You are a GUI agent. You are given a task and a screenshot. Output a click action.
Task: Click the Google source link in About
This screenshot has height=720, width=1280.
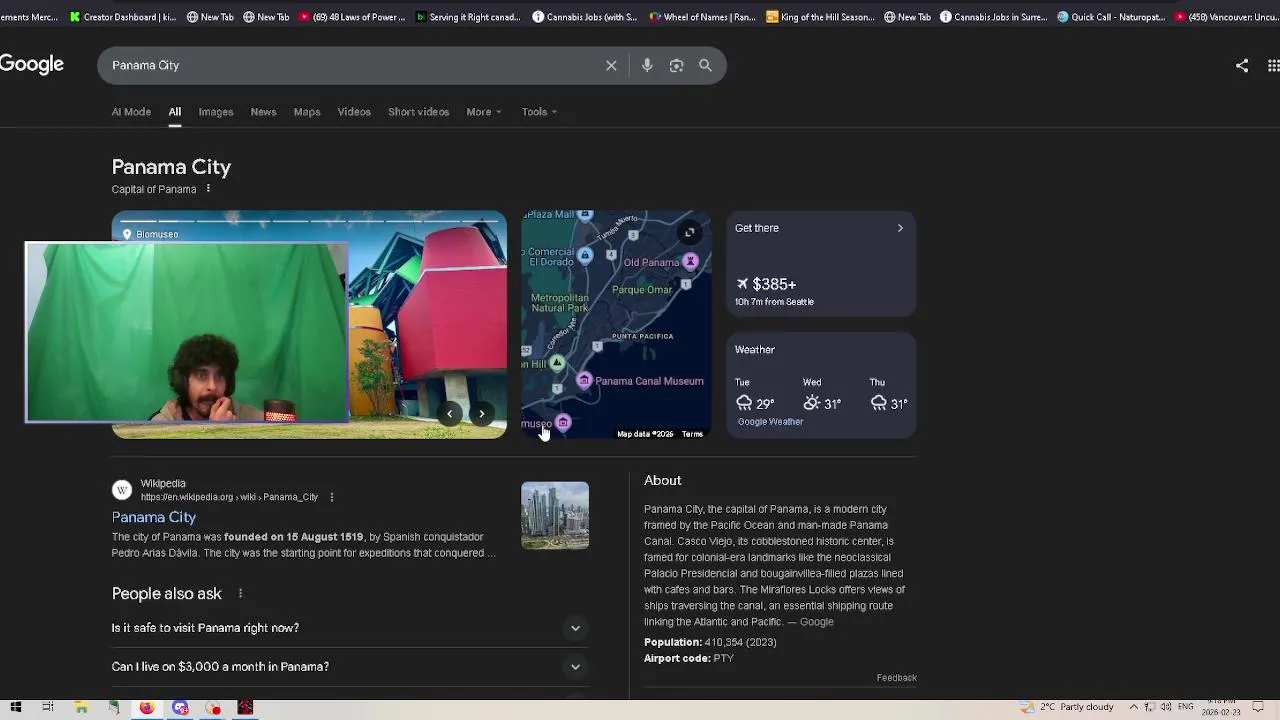(x=816, y=622)
